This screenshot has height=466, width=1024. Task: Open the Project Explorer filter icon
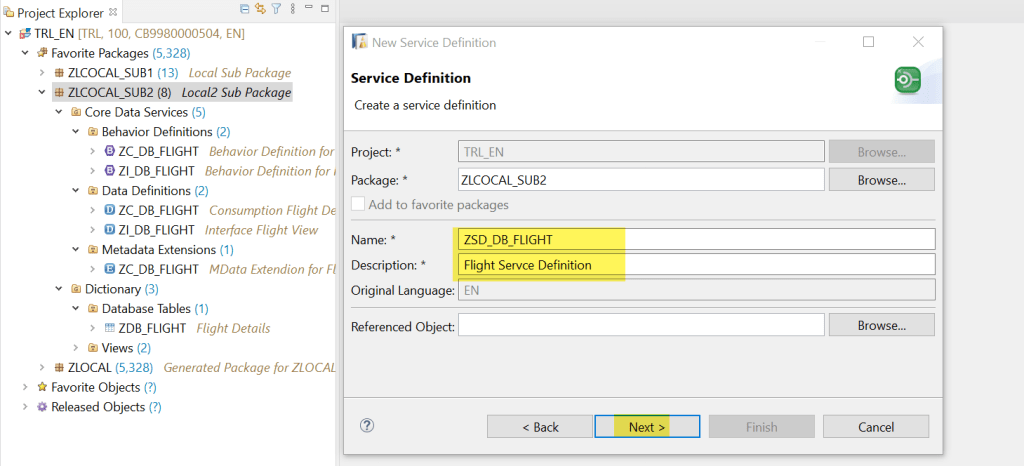[275, 10]
